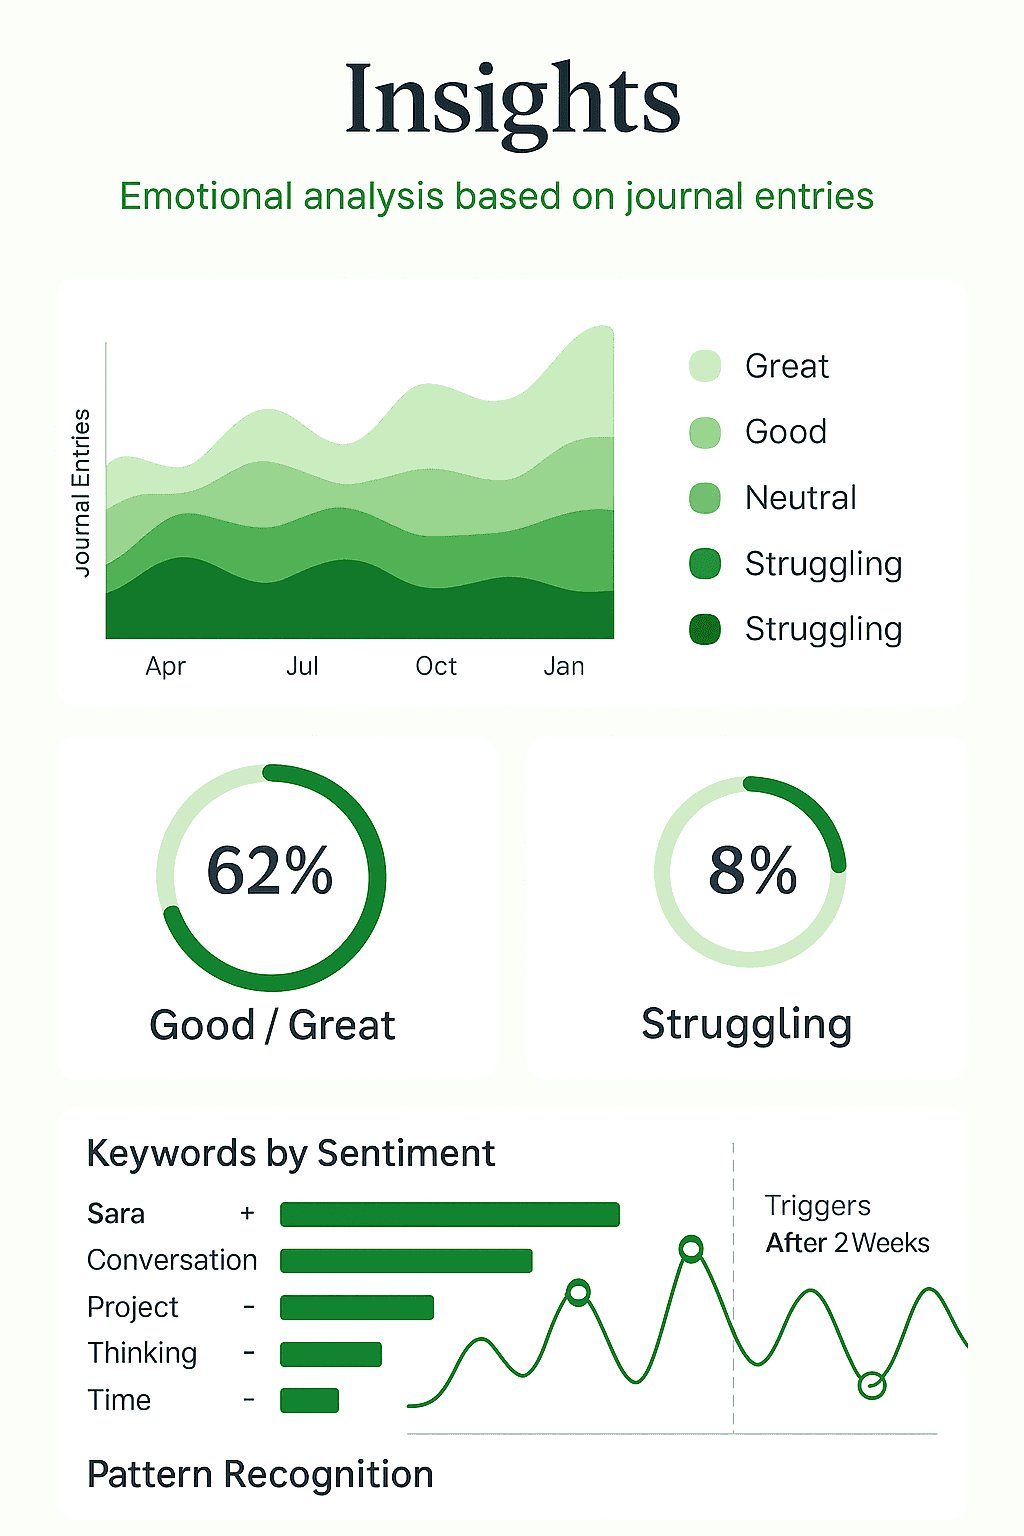Click the first circle marker on trend line

578,1293
